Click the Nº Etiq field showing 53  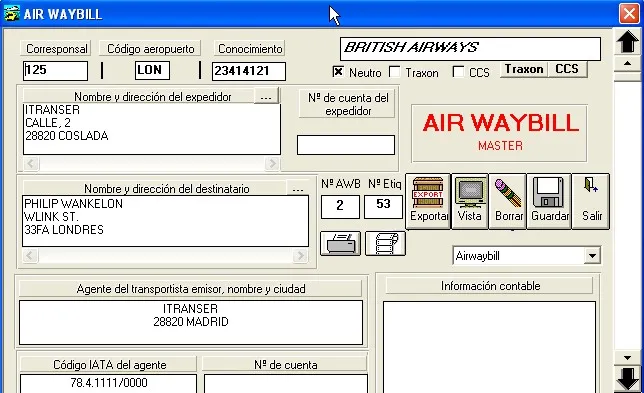pyautogui.click(x=383, y=207)
